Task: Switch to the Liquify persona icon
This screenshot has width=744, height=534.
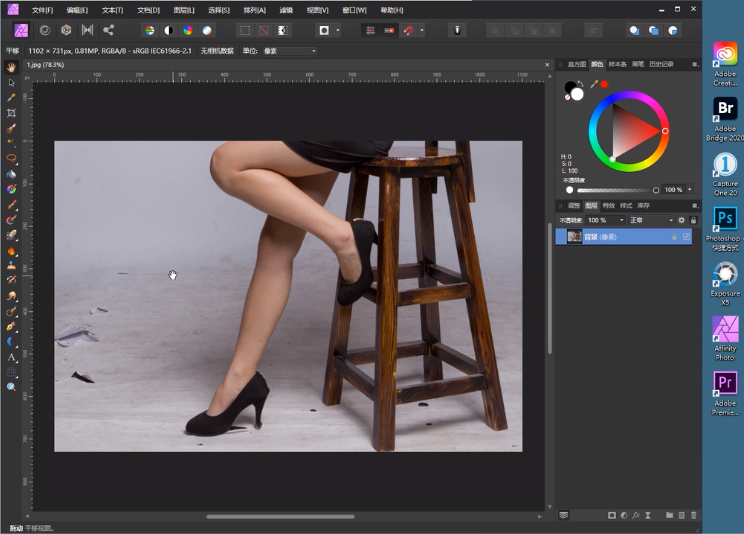Action: [x=44, y=30]
